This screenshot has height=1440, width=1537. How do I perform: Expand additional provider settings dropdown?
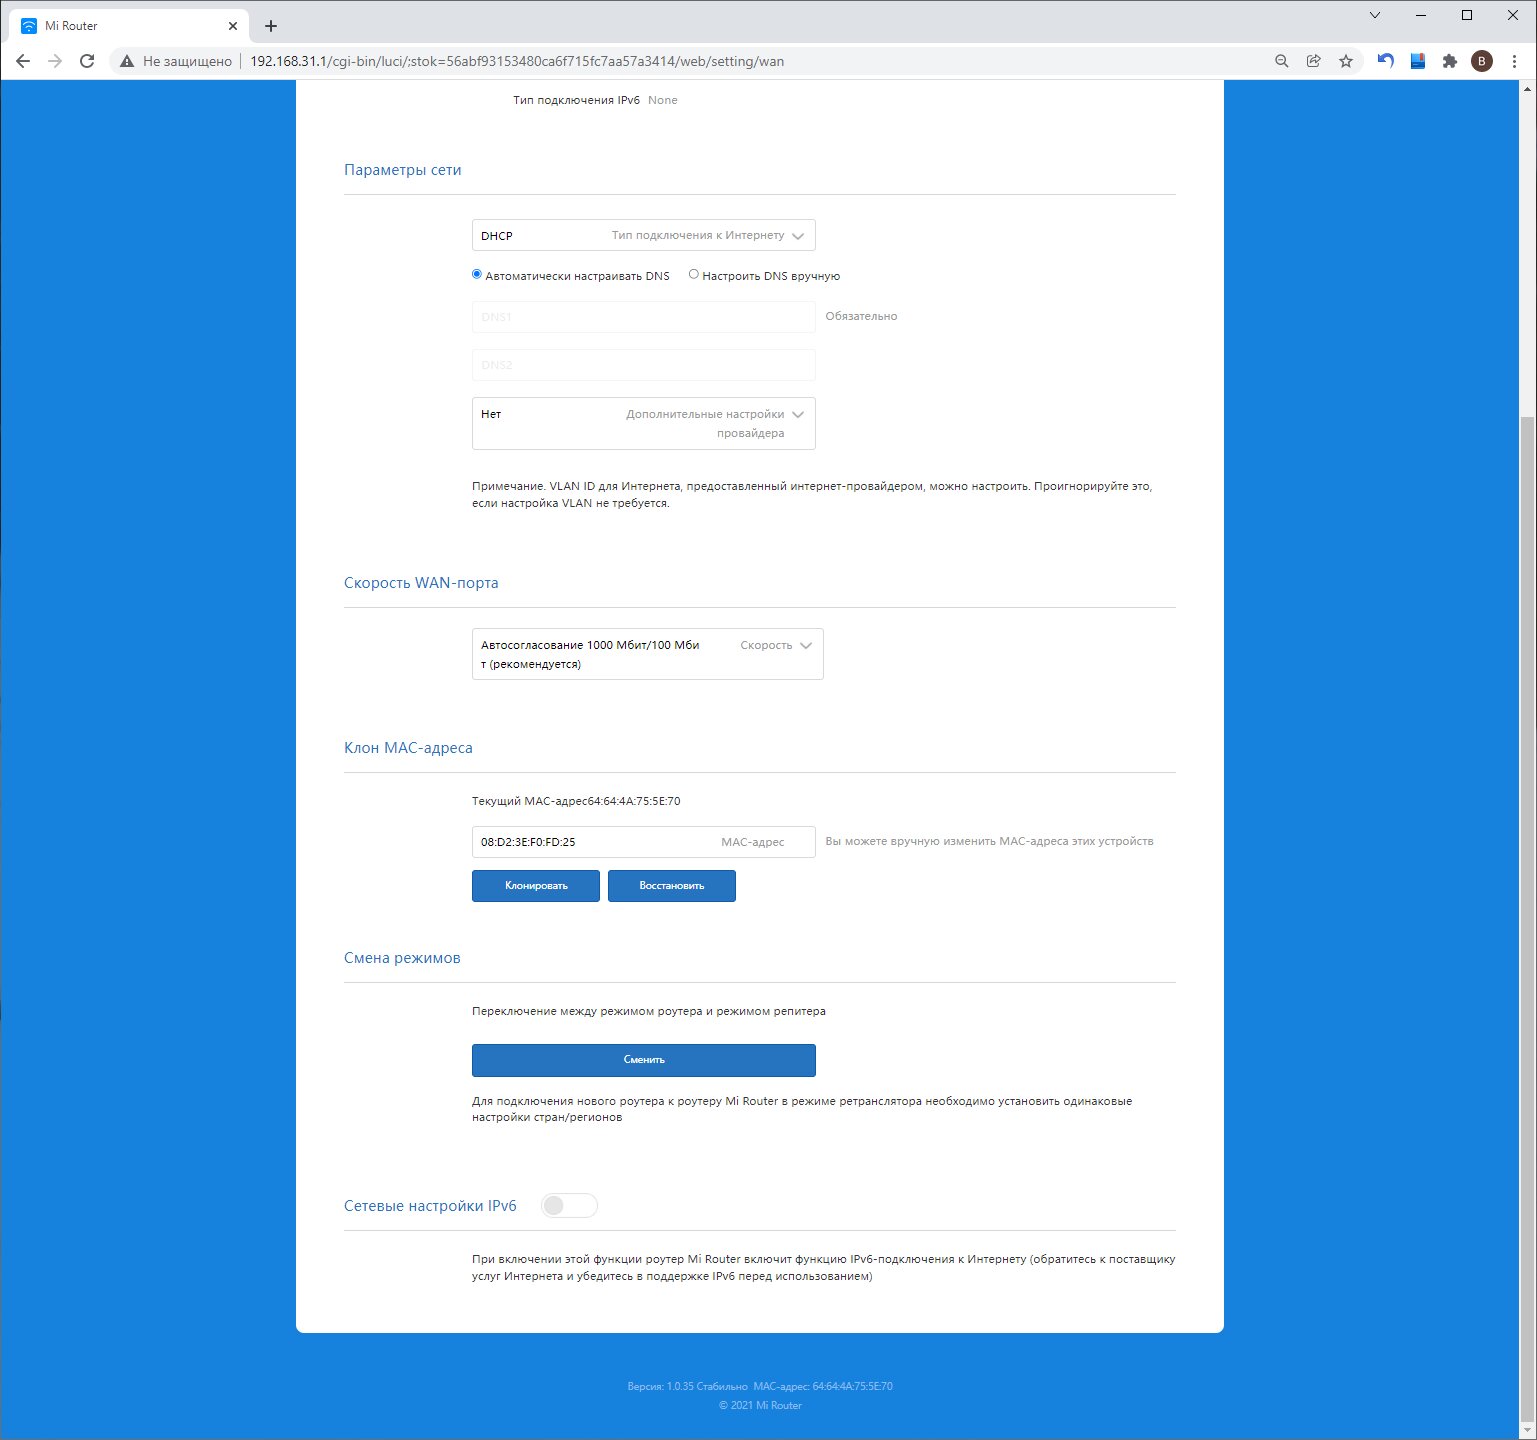[644, 424]
